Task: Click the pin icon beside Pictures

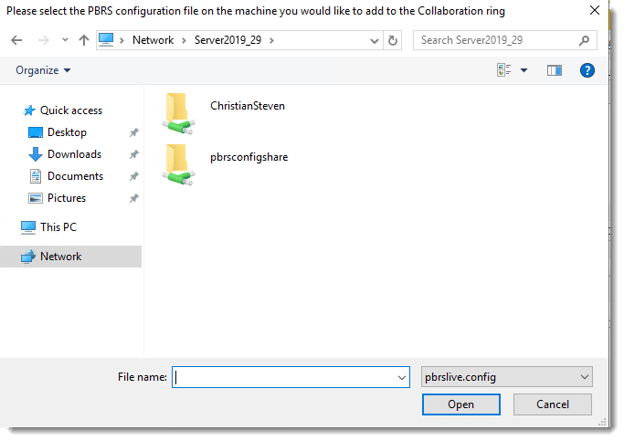Action: click(x=134, y=198)
